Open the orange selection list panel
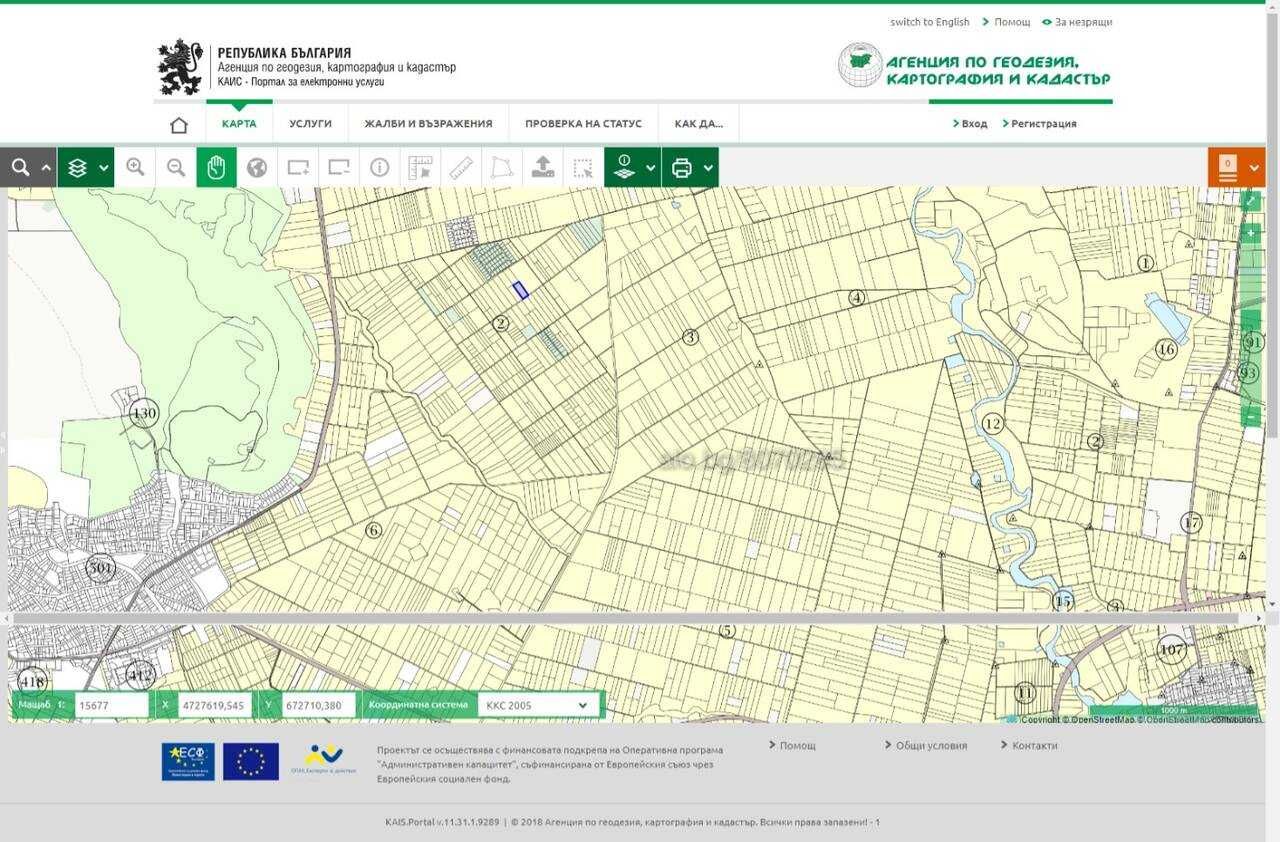 click(x=1228, y=168)
